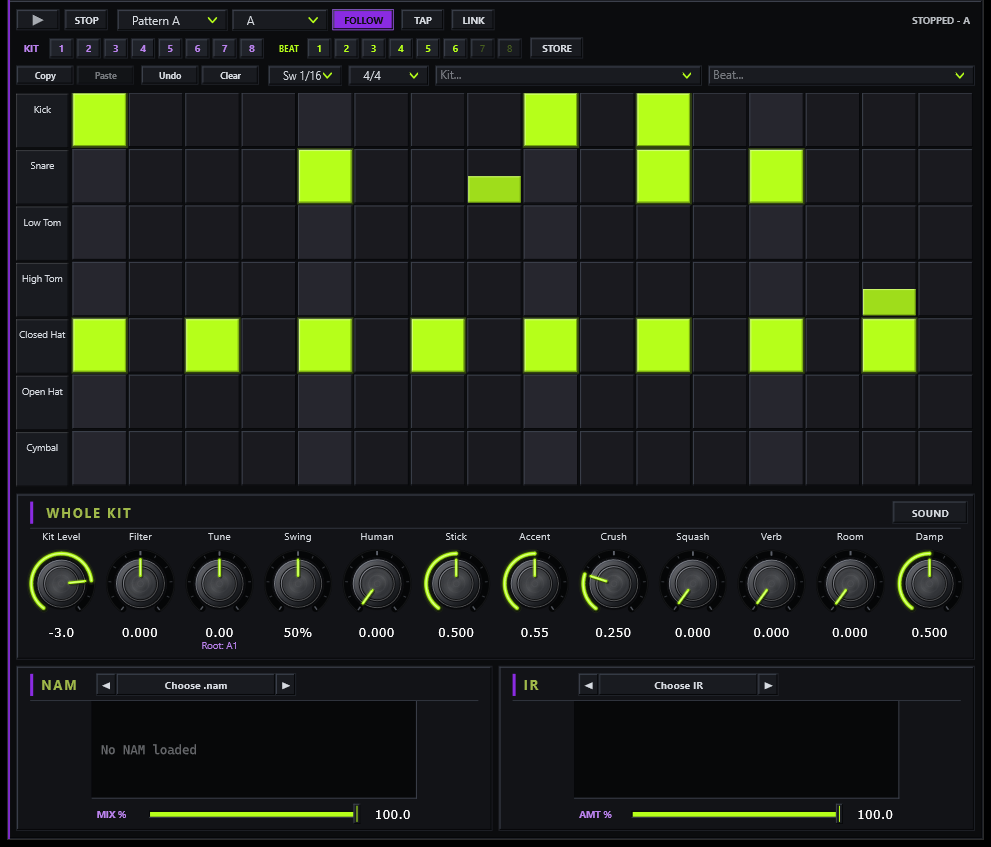Click the Kit Level value -3.0

(61, 632)
